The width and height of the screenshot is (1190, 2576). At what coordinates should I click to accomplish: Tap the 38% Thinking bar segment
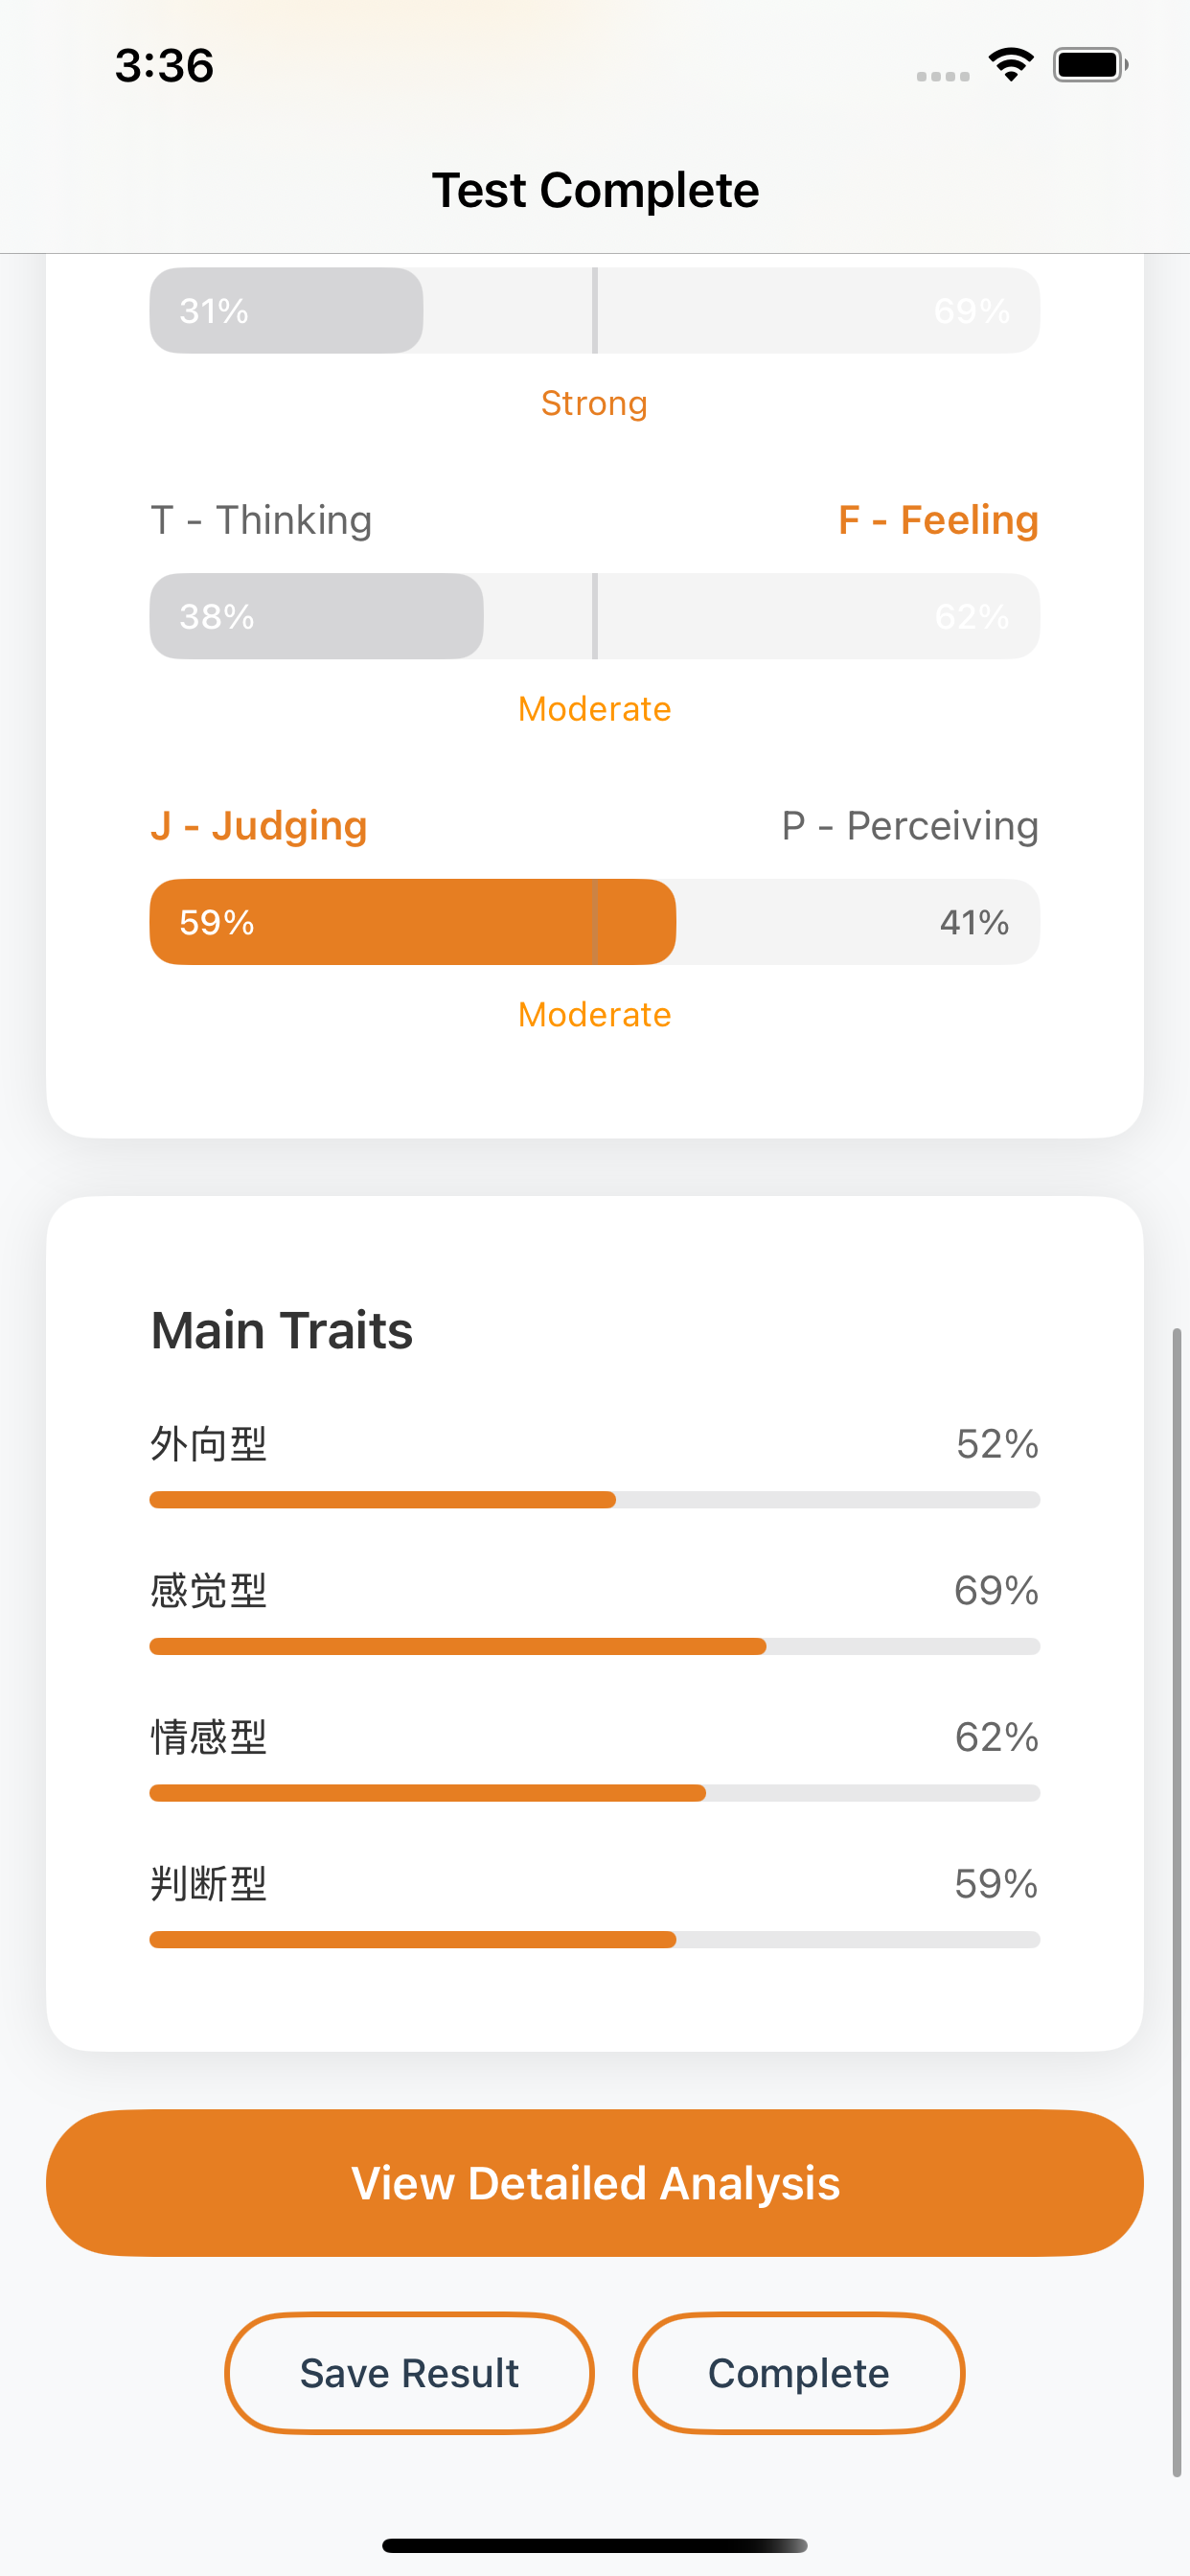pyautogui.click(x=315, y=616)
